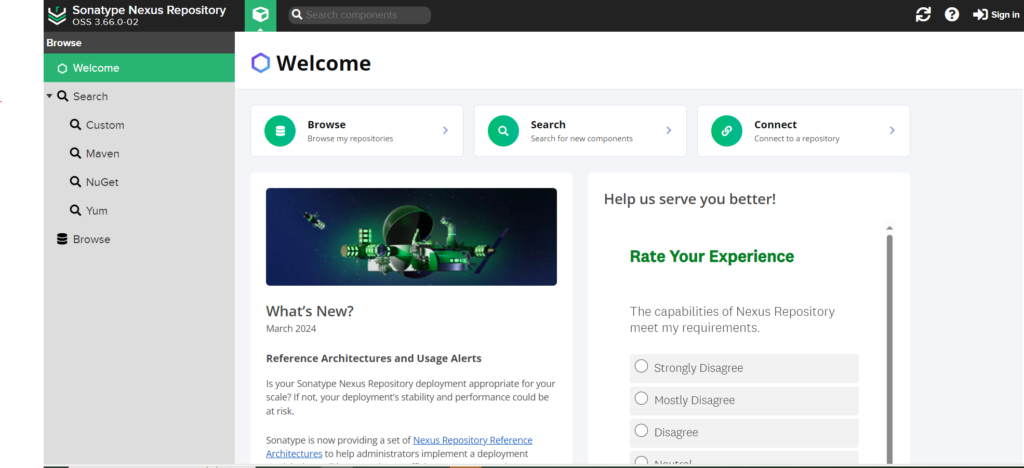Click the Sign in arrow icon
1024x468 pixels.
point(980,14)
